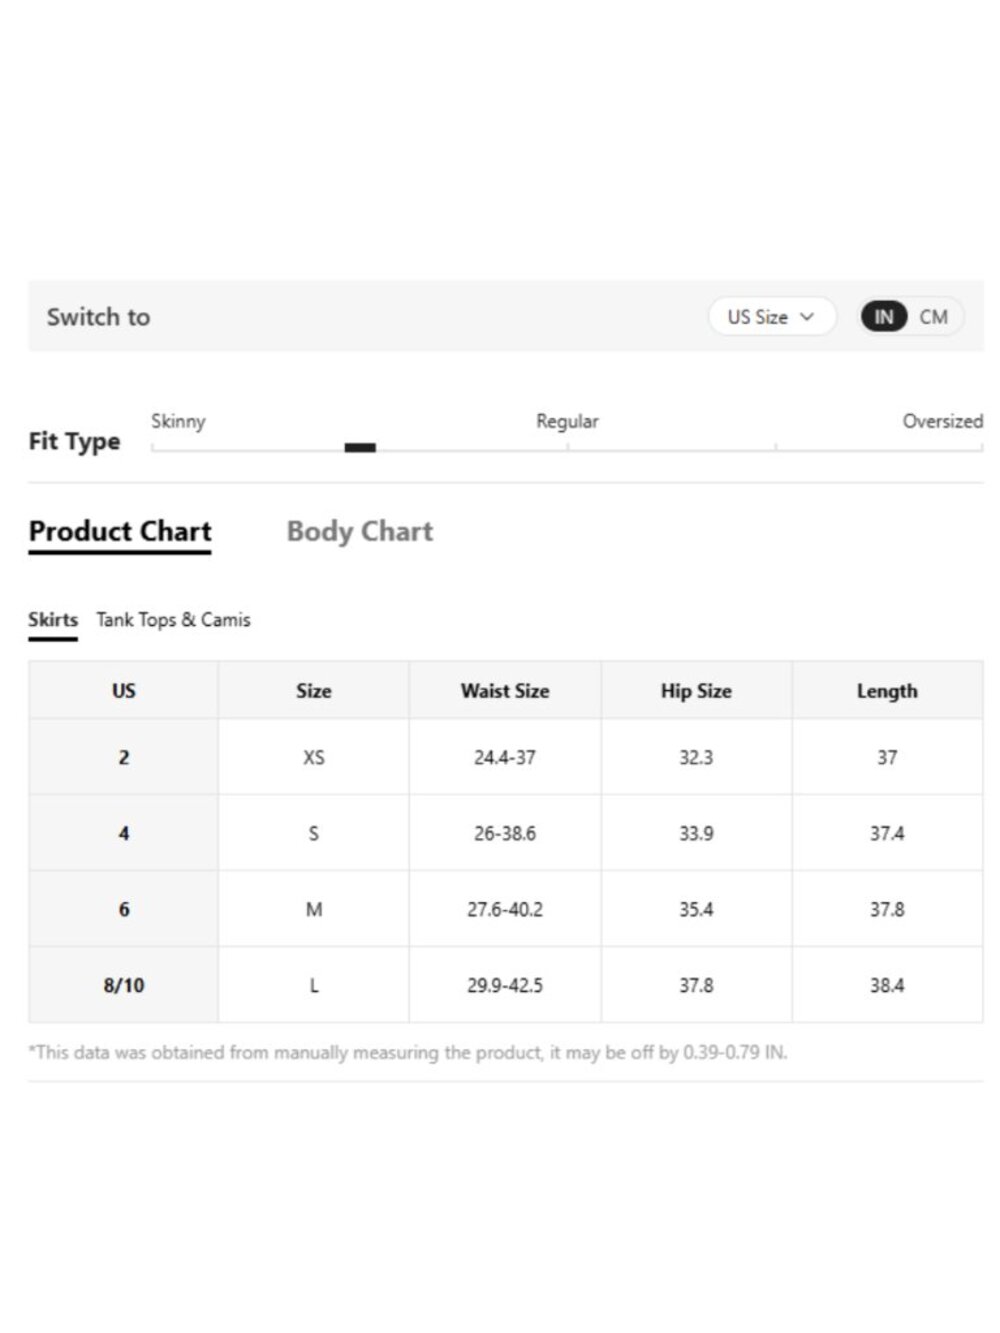This screenshot has height=1333, width=1000.
Task: Click the chevron arrow beside US Size
Action: 807,317
